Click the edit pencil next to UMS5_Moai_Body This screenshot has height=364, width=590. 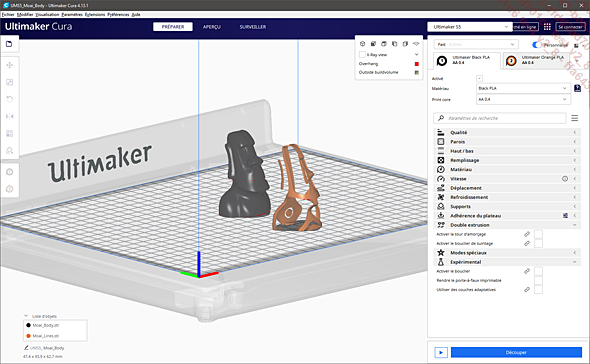[26, 348]
